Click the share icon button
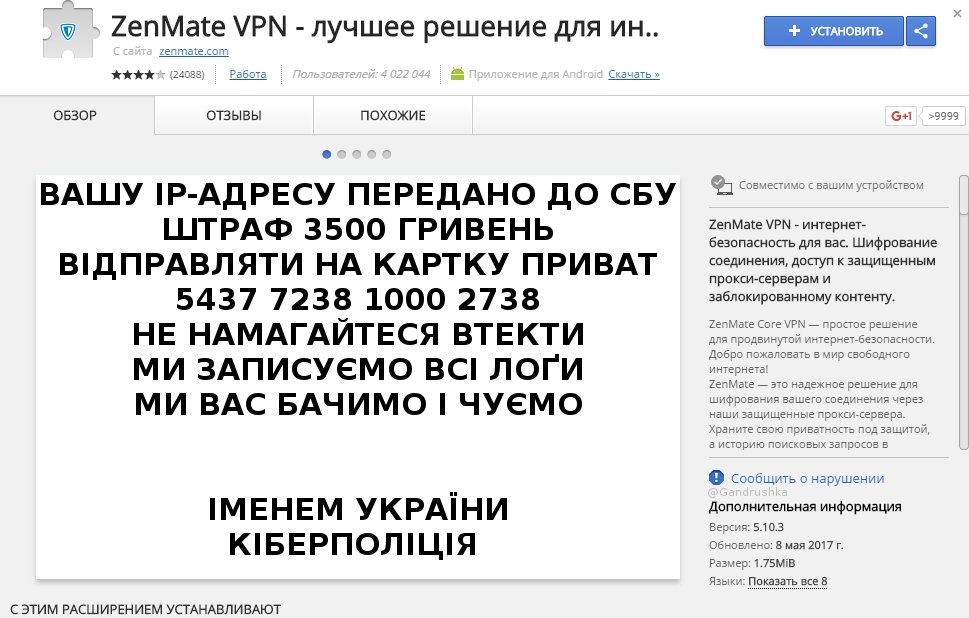This screenshot has width=969, height=618. [921, 31]
